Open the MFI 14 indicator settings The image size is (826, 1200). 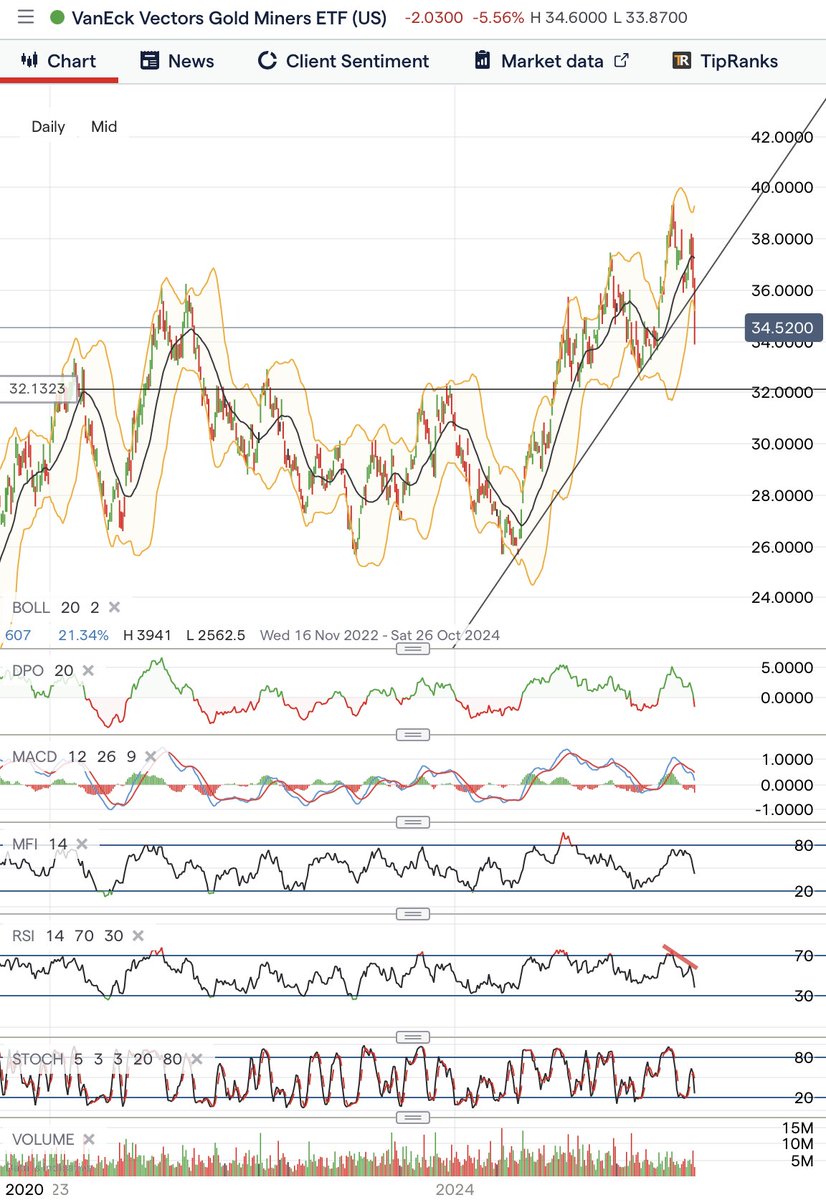coord(40,844)
